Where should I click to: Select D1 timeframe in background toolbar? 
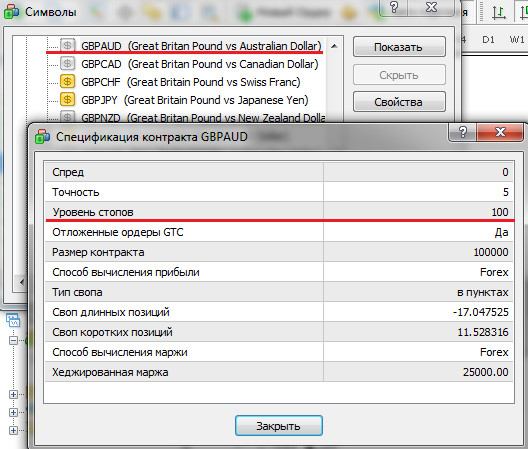pyautogui.click(x=488, y=40)
